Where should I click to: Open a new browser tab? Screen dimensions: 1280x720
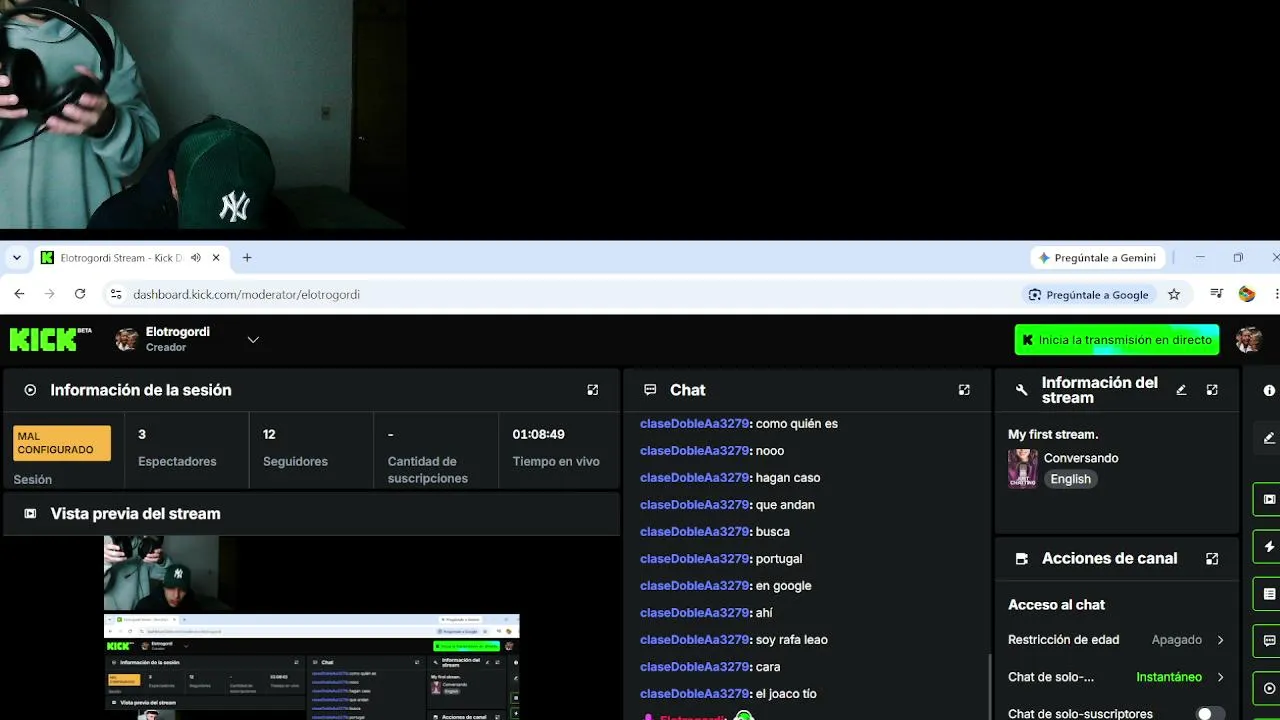point(247,258)
